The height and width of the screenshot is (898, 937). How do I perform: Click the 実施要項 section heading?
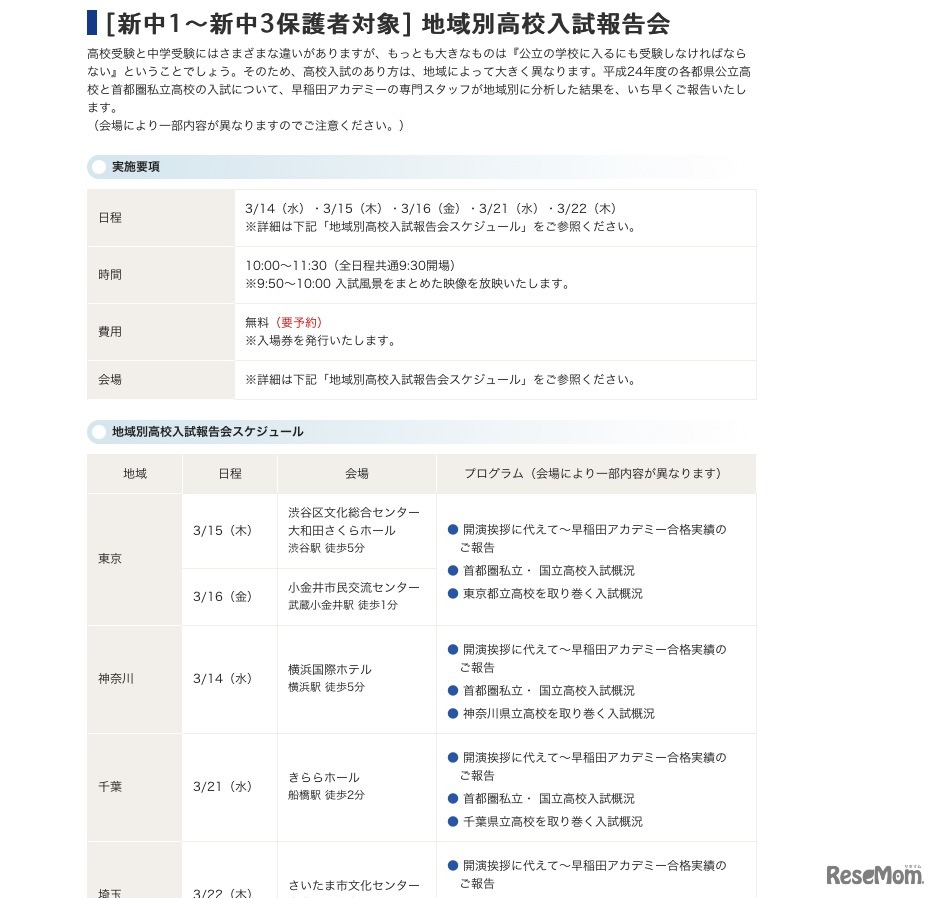tap(136, 167)
